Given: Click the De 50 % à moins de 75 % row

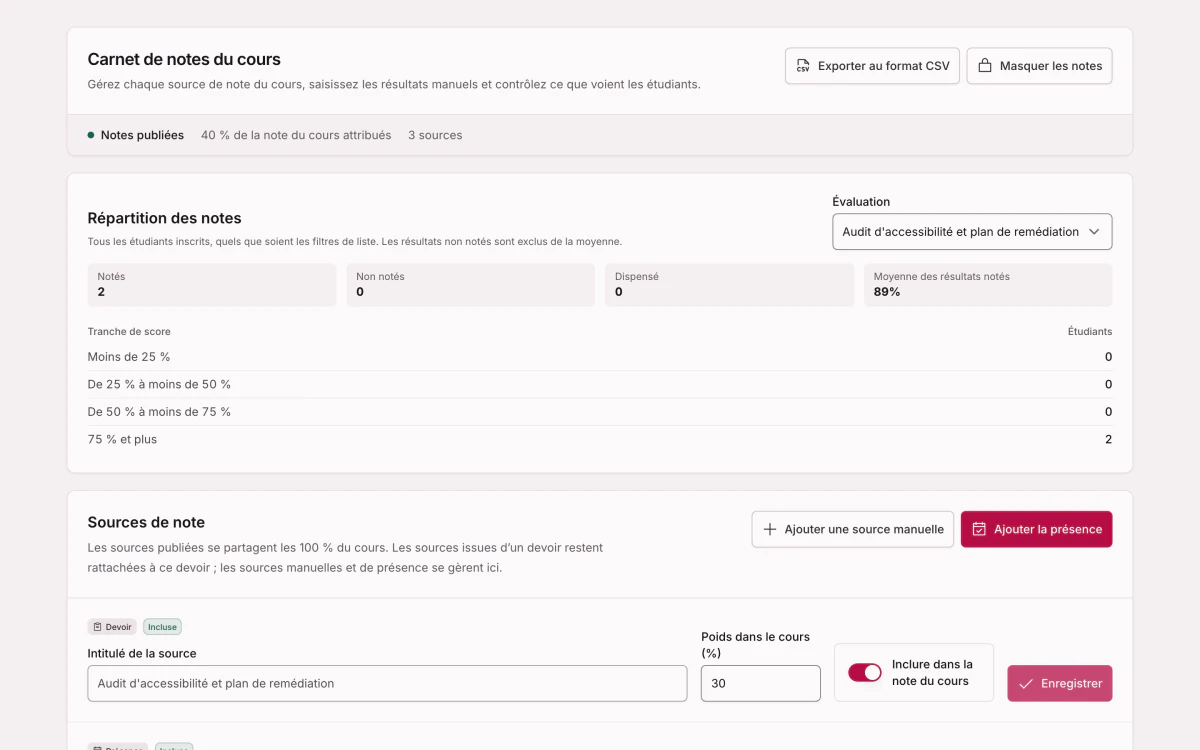Looking at the screenshot, I should point(600,412).
